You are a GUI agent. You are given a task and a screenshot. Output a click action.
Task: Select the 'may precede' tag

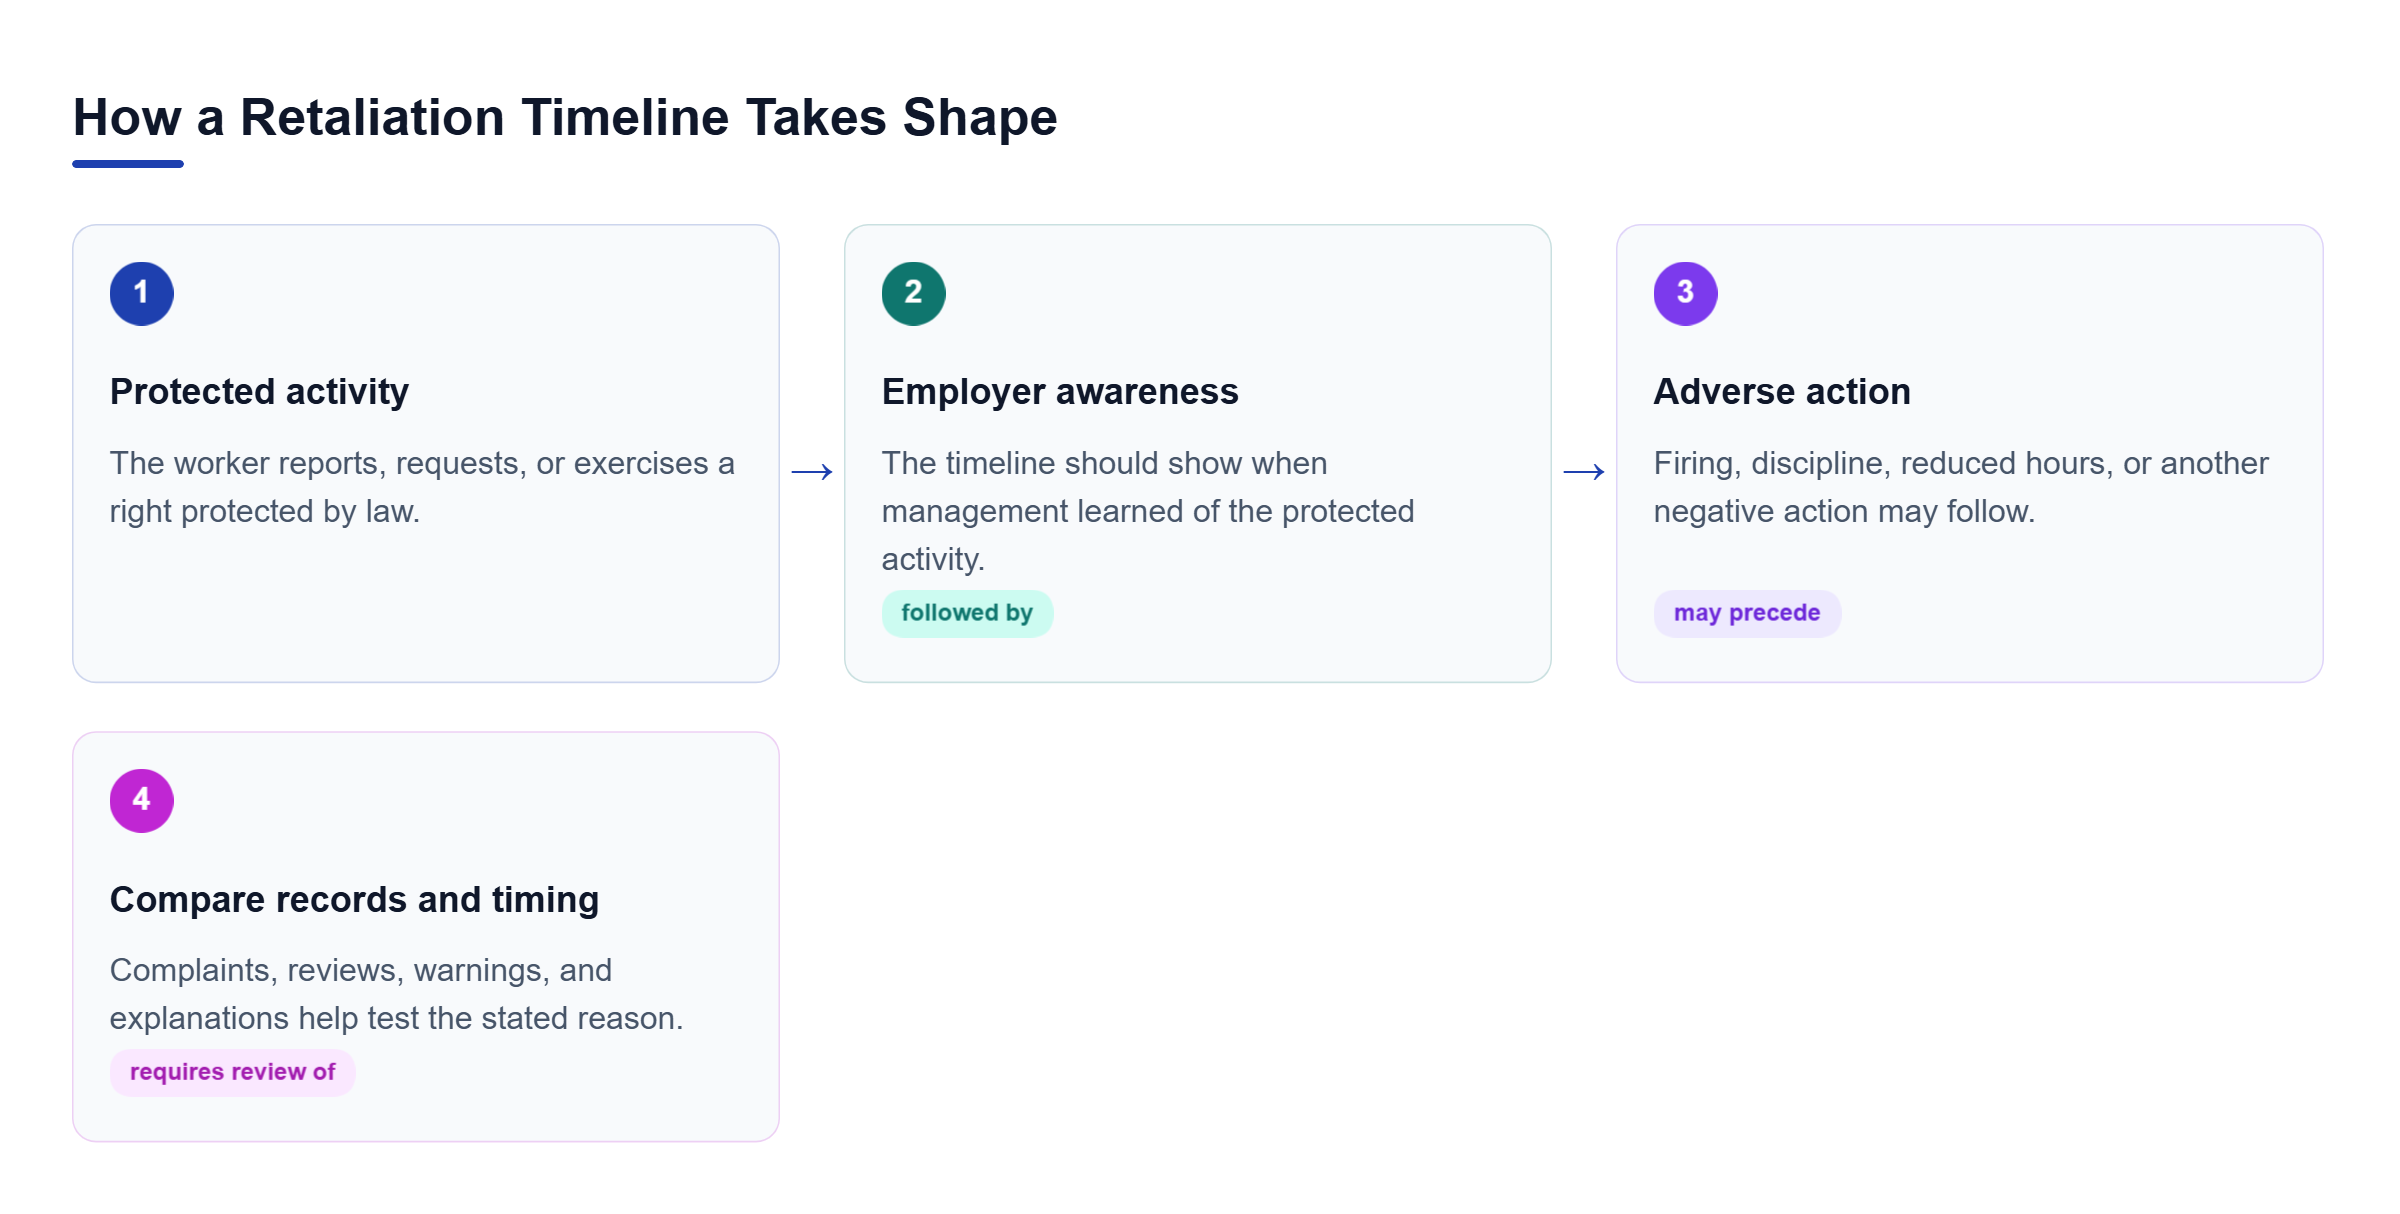(x=1746, y=613)
